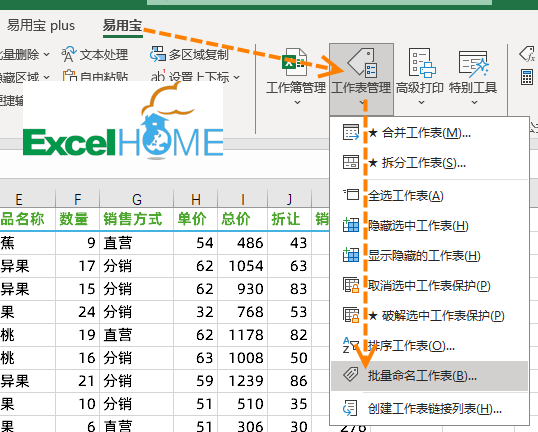Click the crack sheet protection lock icon
The image size is (538, 432).
pyautogui.click(x=351, y=315)
